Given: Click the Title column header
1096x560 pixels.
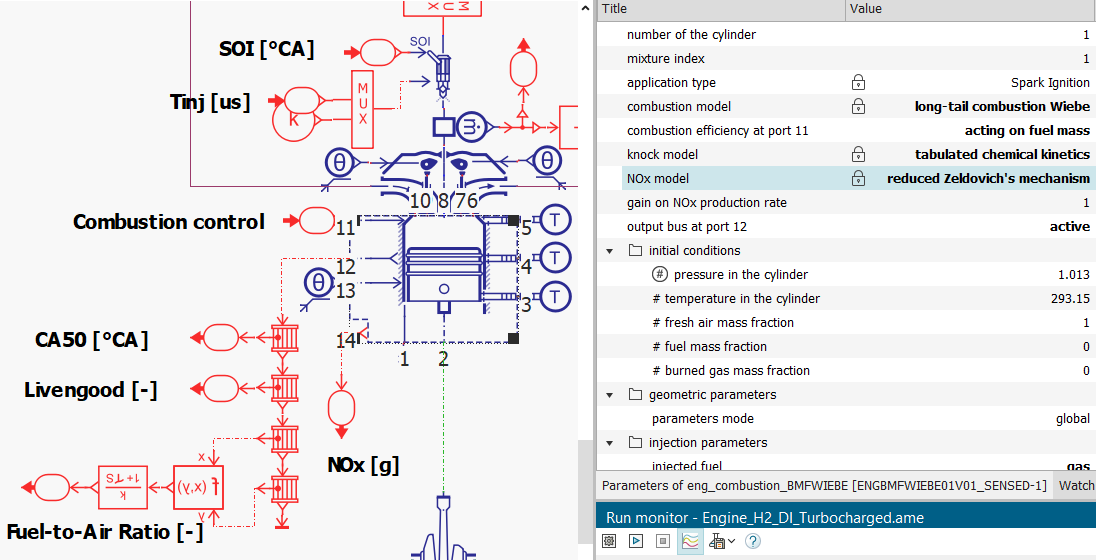Looking at the screenshot, I should (x=720, y=9).
